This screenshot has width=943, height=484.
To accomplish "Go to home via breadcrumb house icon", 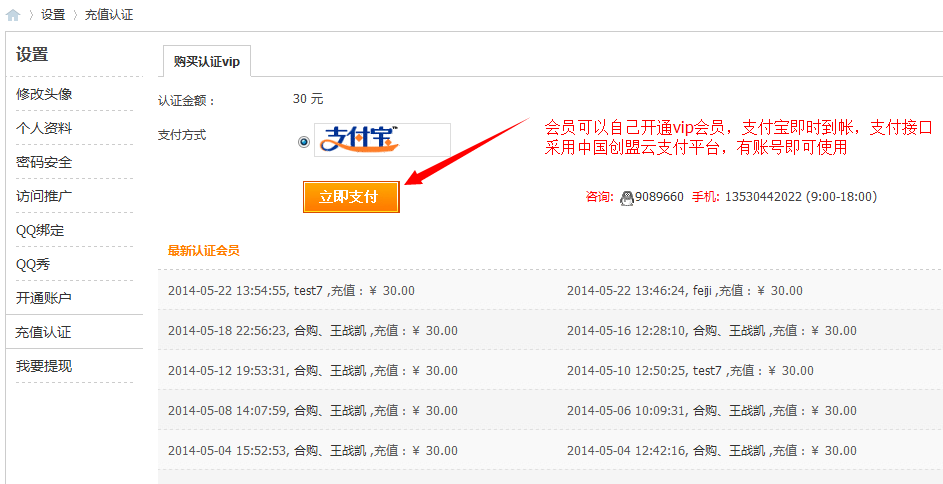I will [13, 16].
